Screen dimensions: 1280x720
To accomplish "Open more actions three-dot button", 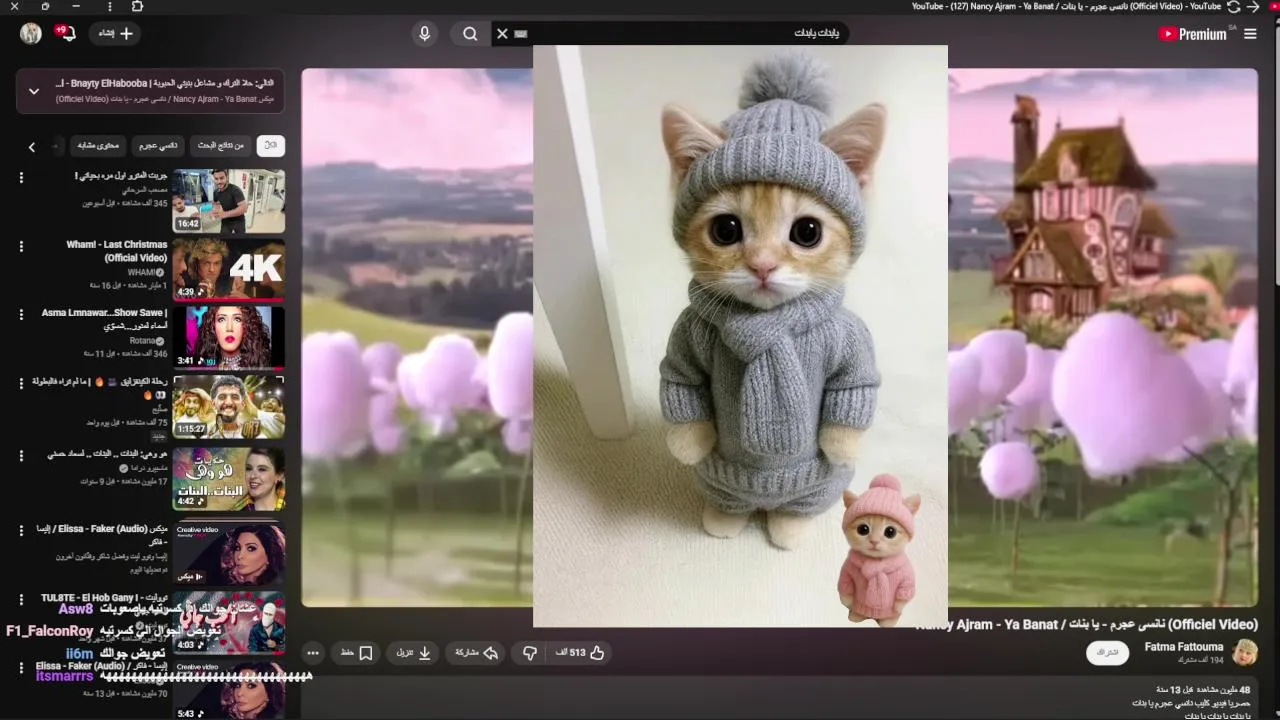I will pyautogui.click(x=313, y=653).
